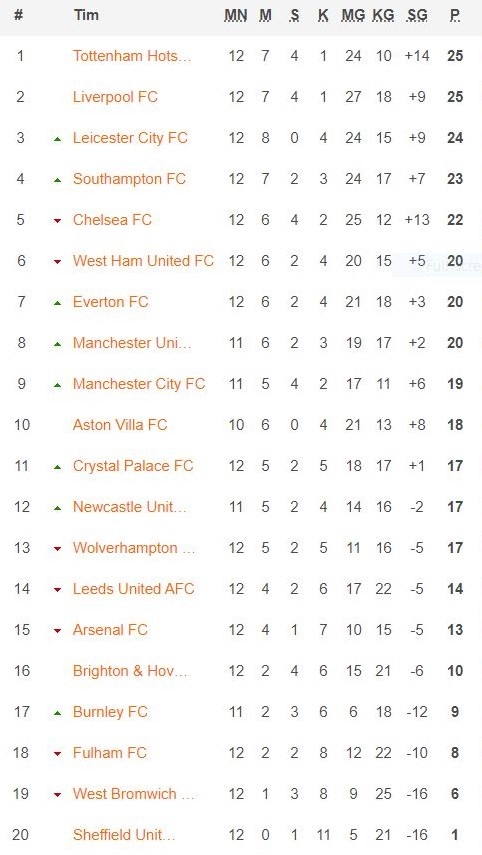Click the red down arrow beside Fulham FC
The image size is (482, 855).
tap(57, 754)
